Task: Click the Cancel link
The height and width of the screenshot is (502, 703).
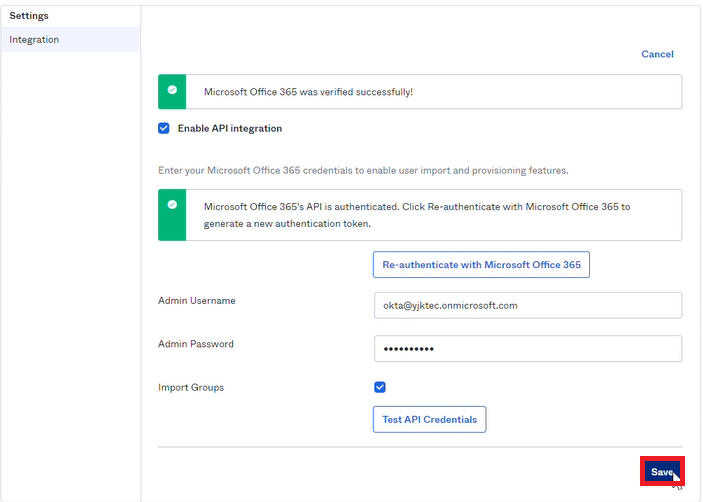Action: tap(657, 54)
